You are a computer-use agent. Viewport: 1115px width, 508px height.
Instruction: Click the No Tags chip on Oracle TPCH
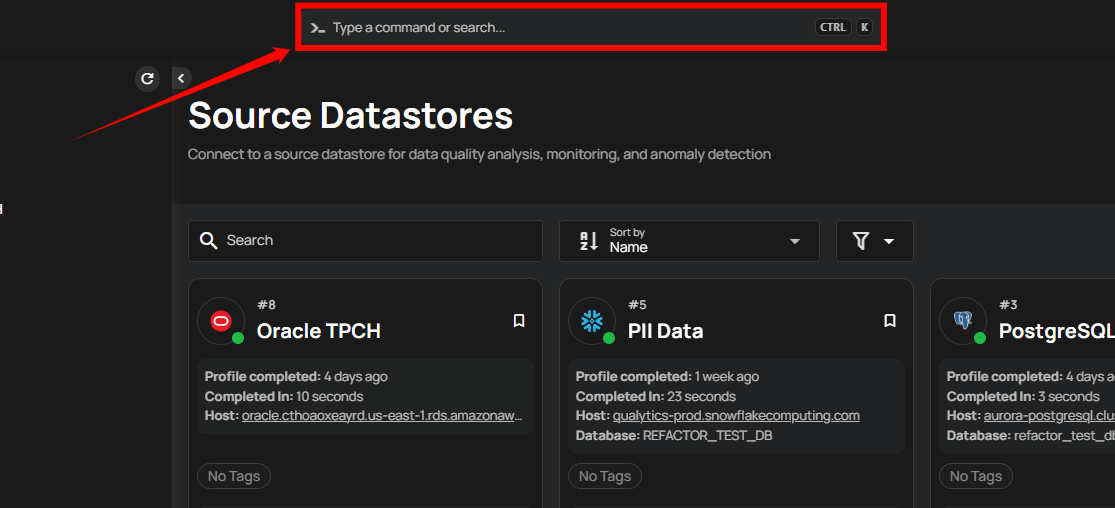point(234,476)
